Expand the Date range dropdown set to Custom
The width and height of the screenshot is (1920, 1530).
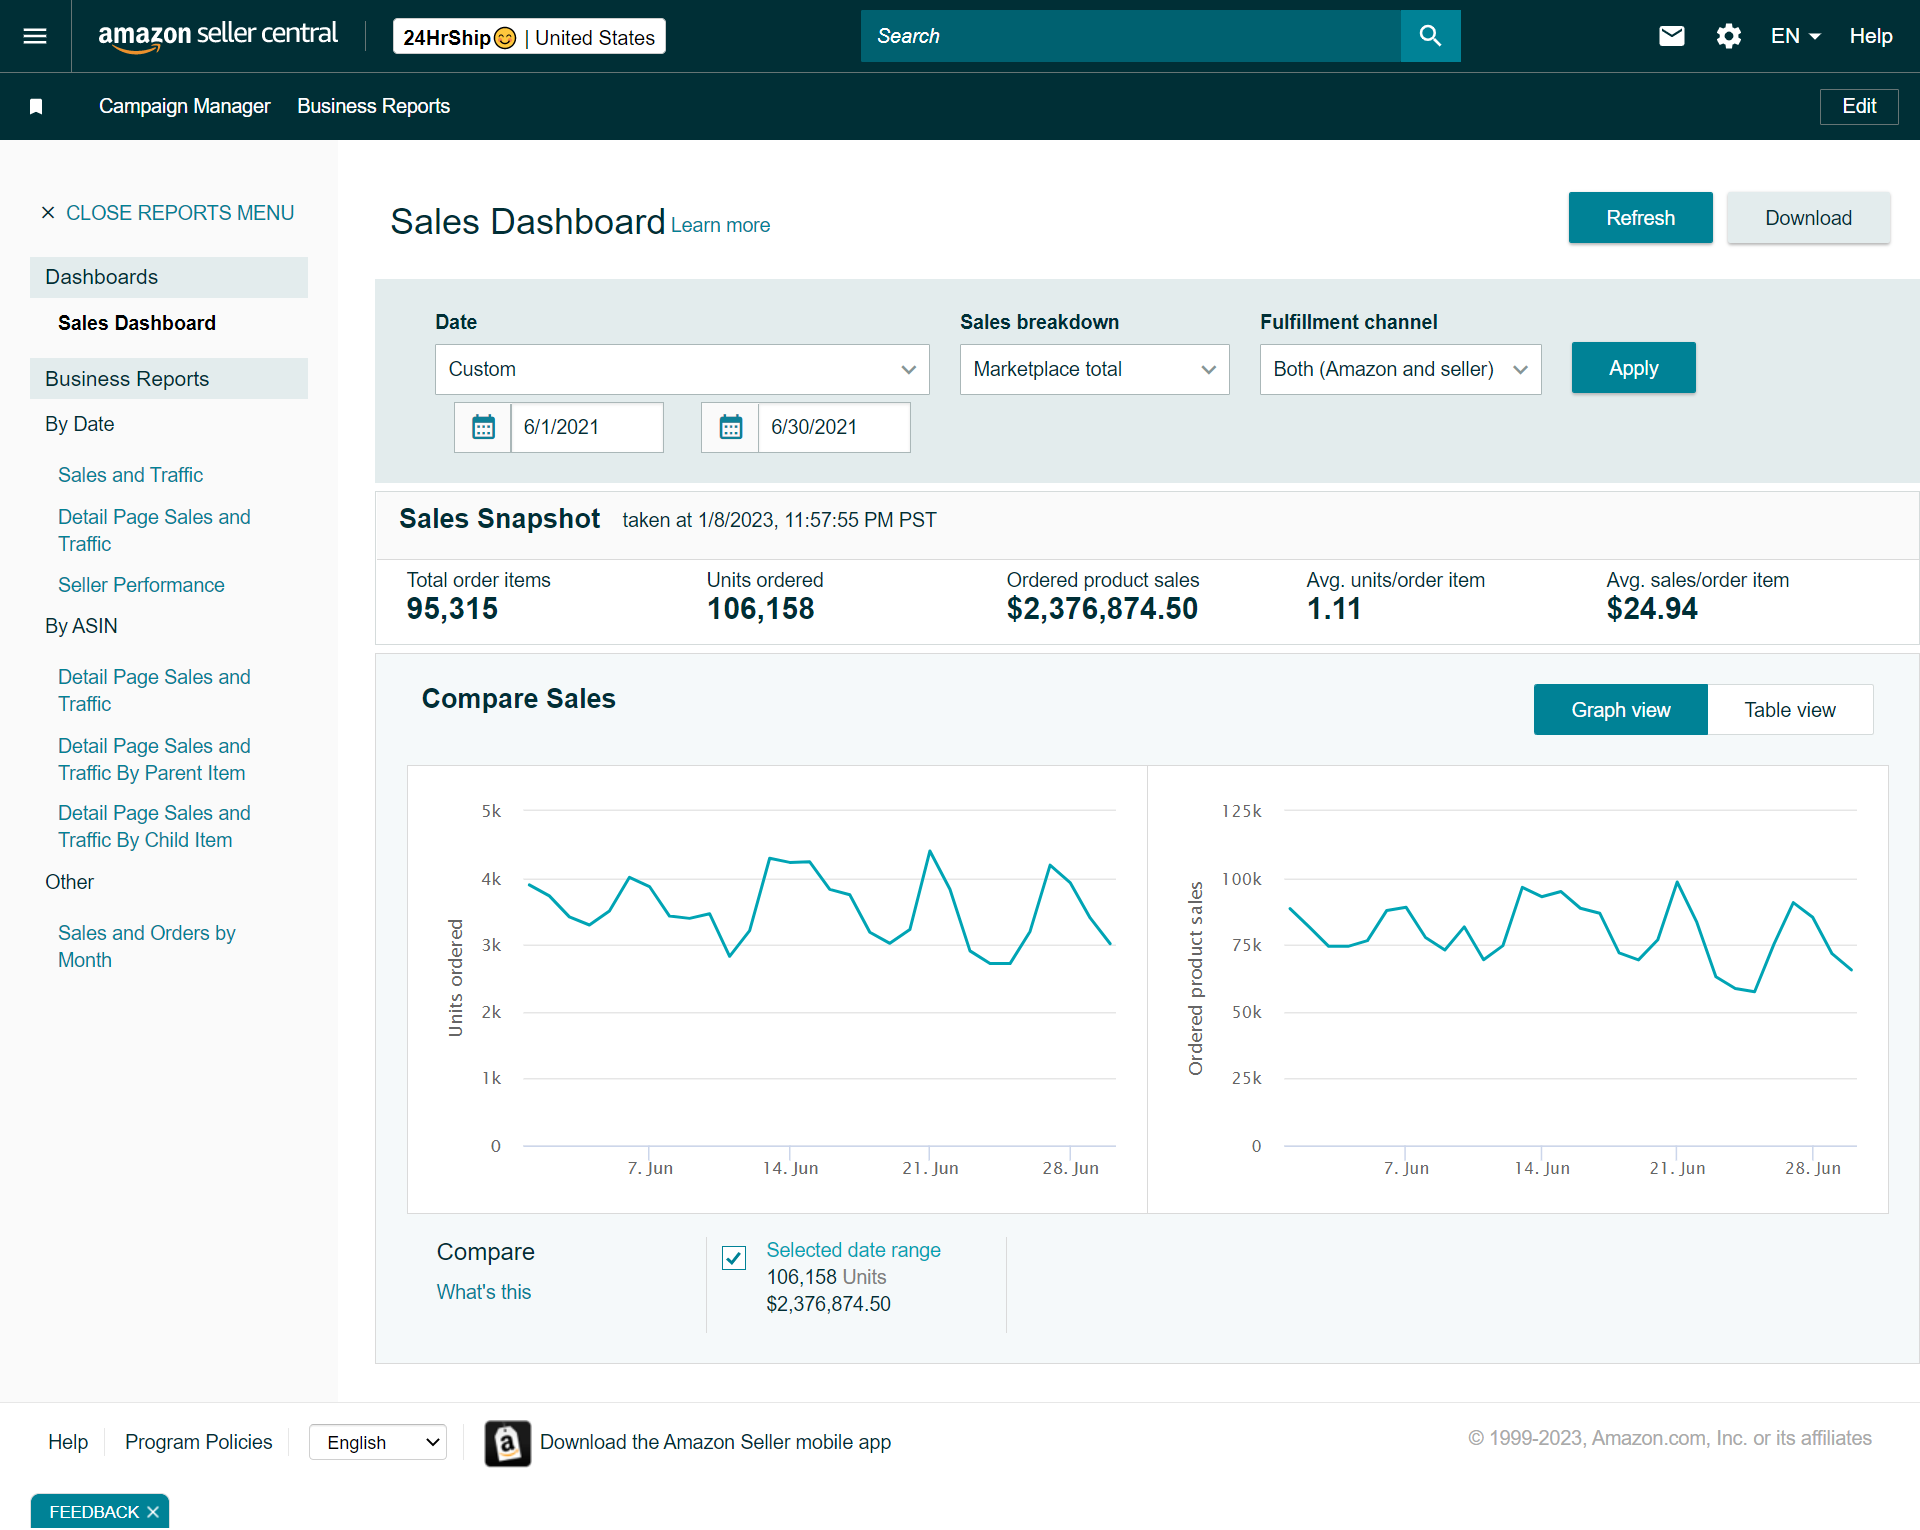coord(681,369)
